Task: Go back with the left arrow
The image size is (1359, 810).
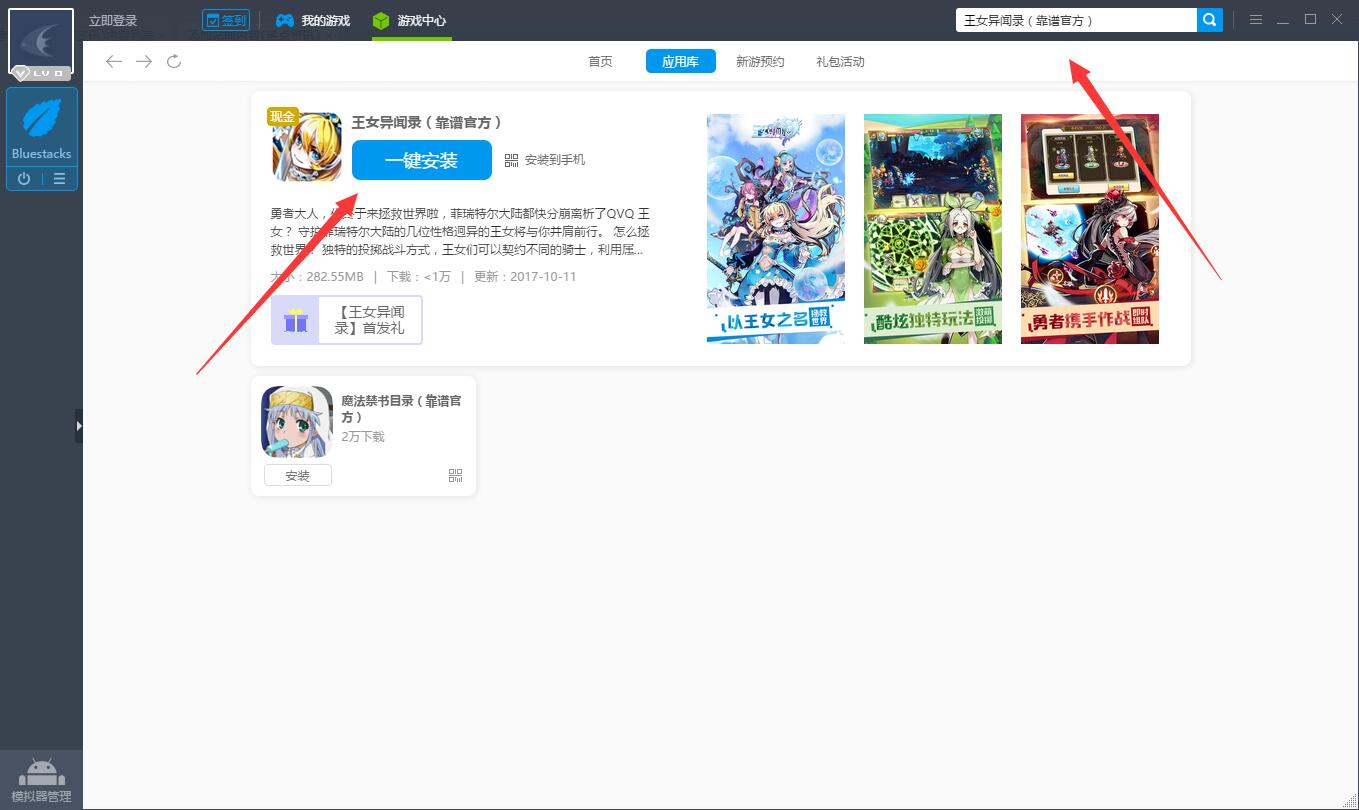Action: tap(114, 62)
